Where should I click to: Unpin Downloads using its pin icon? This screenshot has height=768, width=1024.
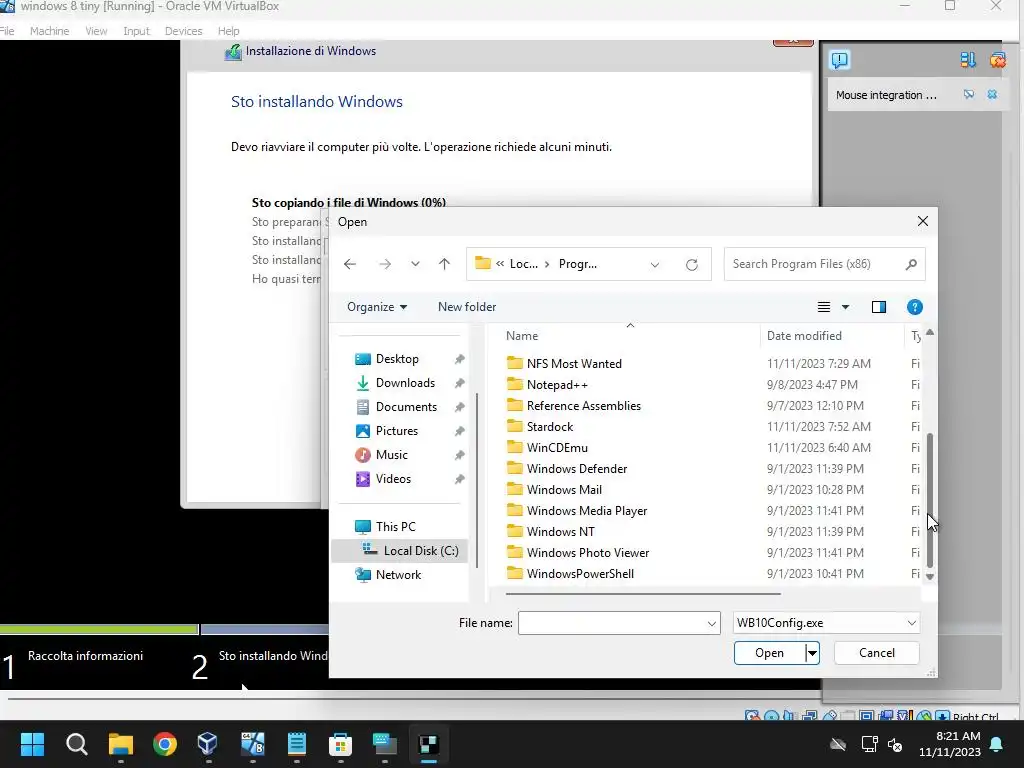[x=460, y=383]
